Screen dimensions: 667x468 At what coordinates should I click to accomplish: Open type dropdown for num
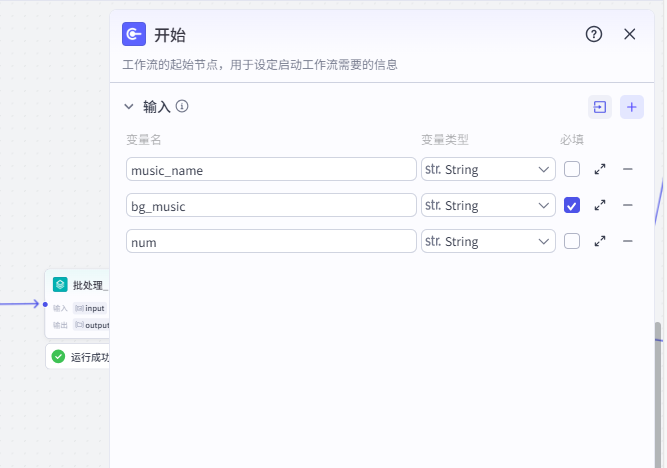click(488, 241)
